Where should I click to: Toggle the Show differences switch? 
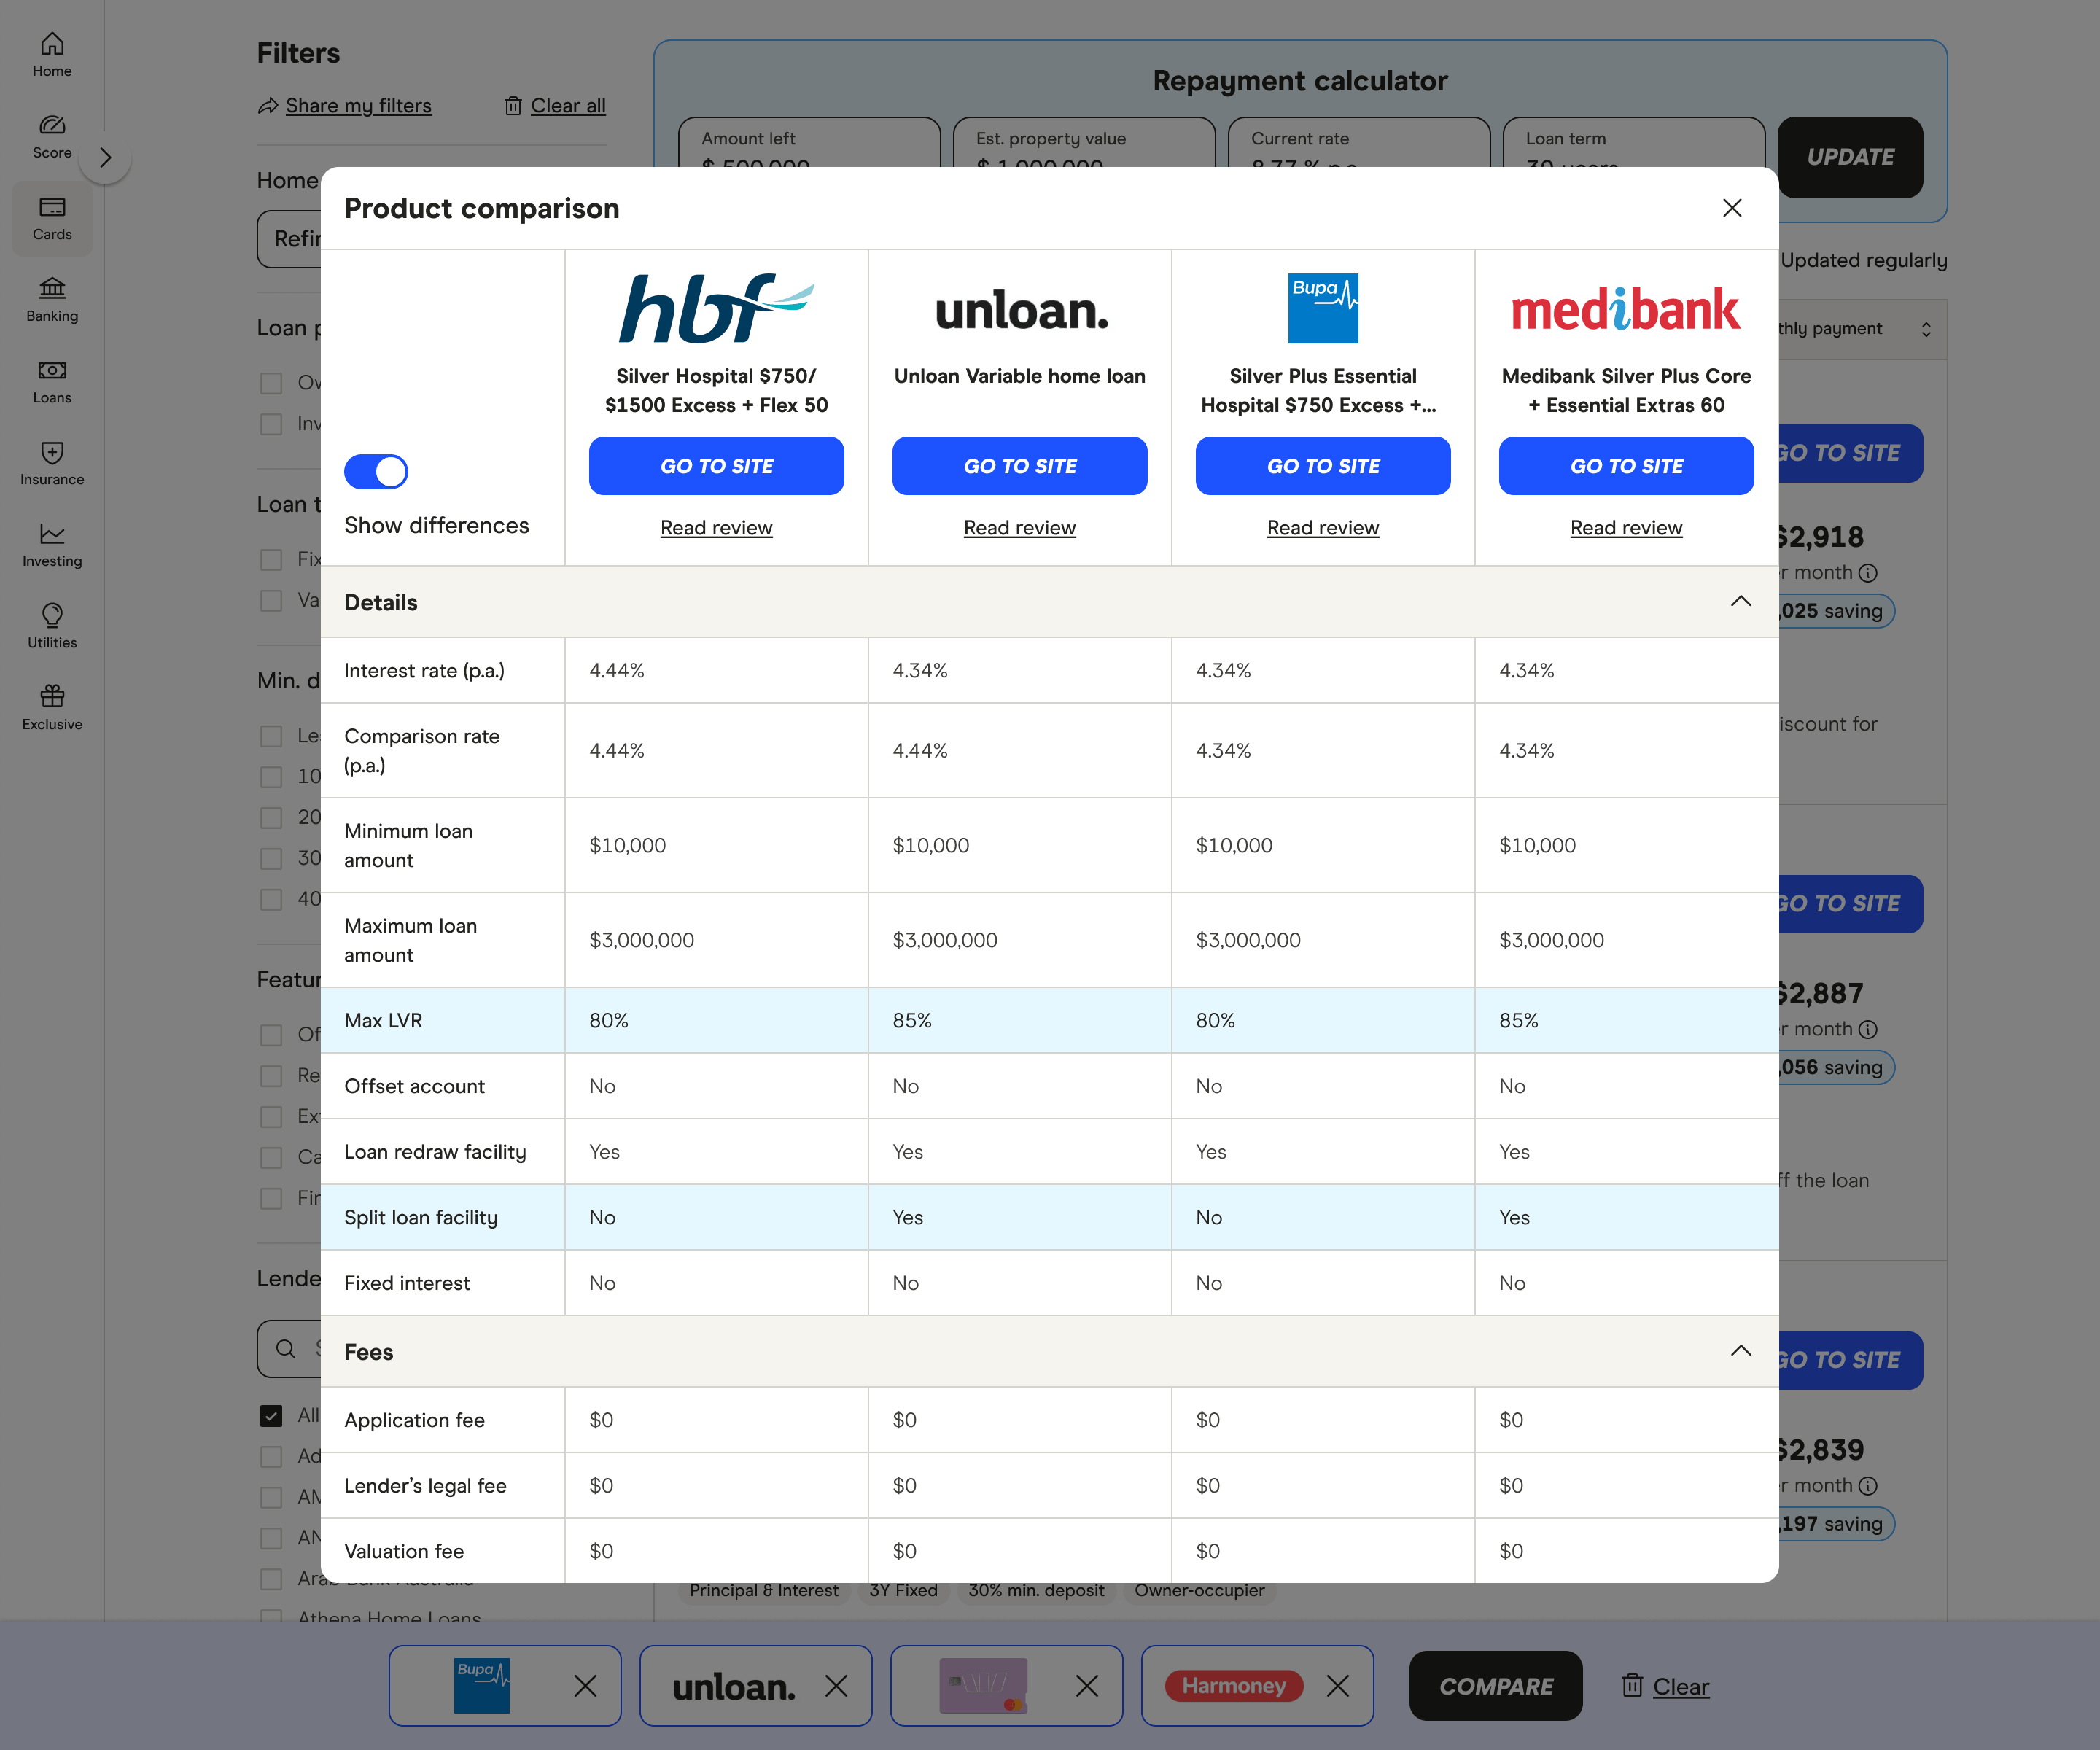click(376, 471)
